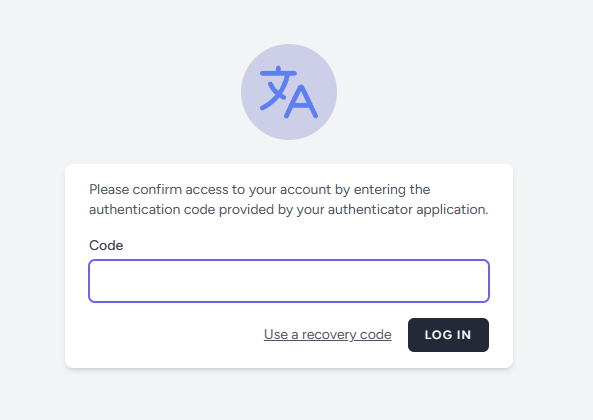This screenshot has height=420, width=593.
Task: Click the text "authenticator application" in the instructions
Action: (408, 209)
